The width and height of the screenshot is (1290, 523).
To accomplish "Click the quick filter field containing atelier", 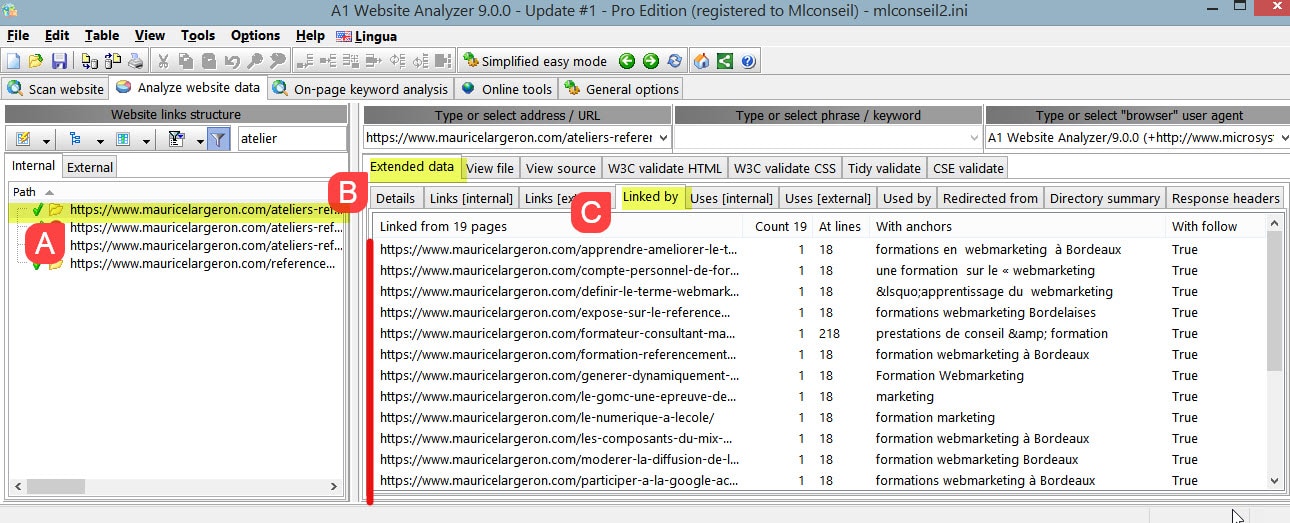I will (292, 139).
